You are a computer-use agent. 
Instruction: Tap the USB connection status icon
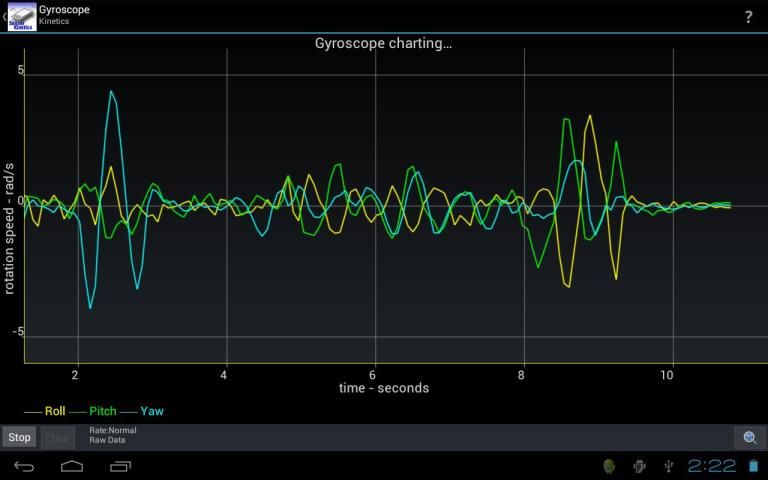click(668, 466)
